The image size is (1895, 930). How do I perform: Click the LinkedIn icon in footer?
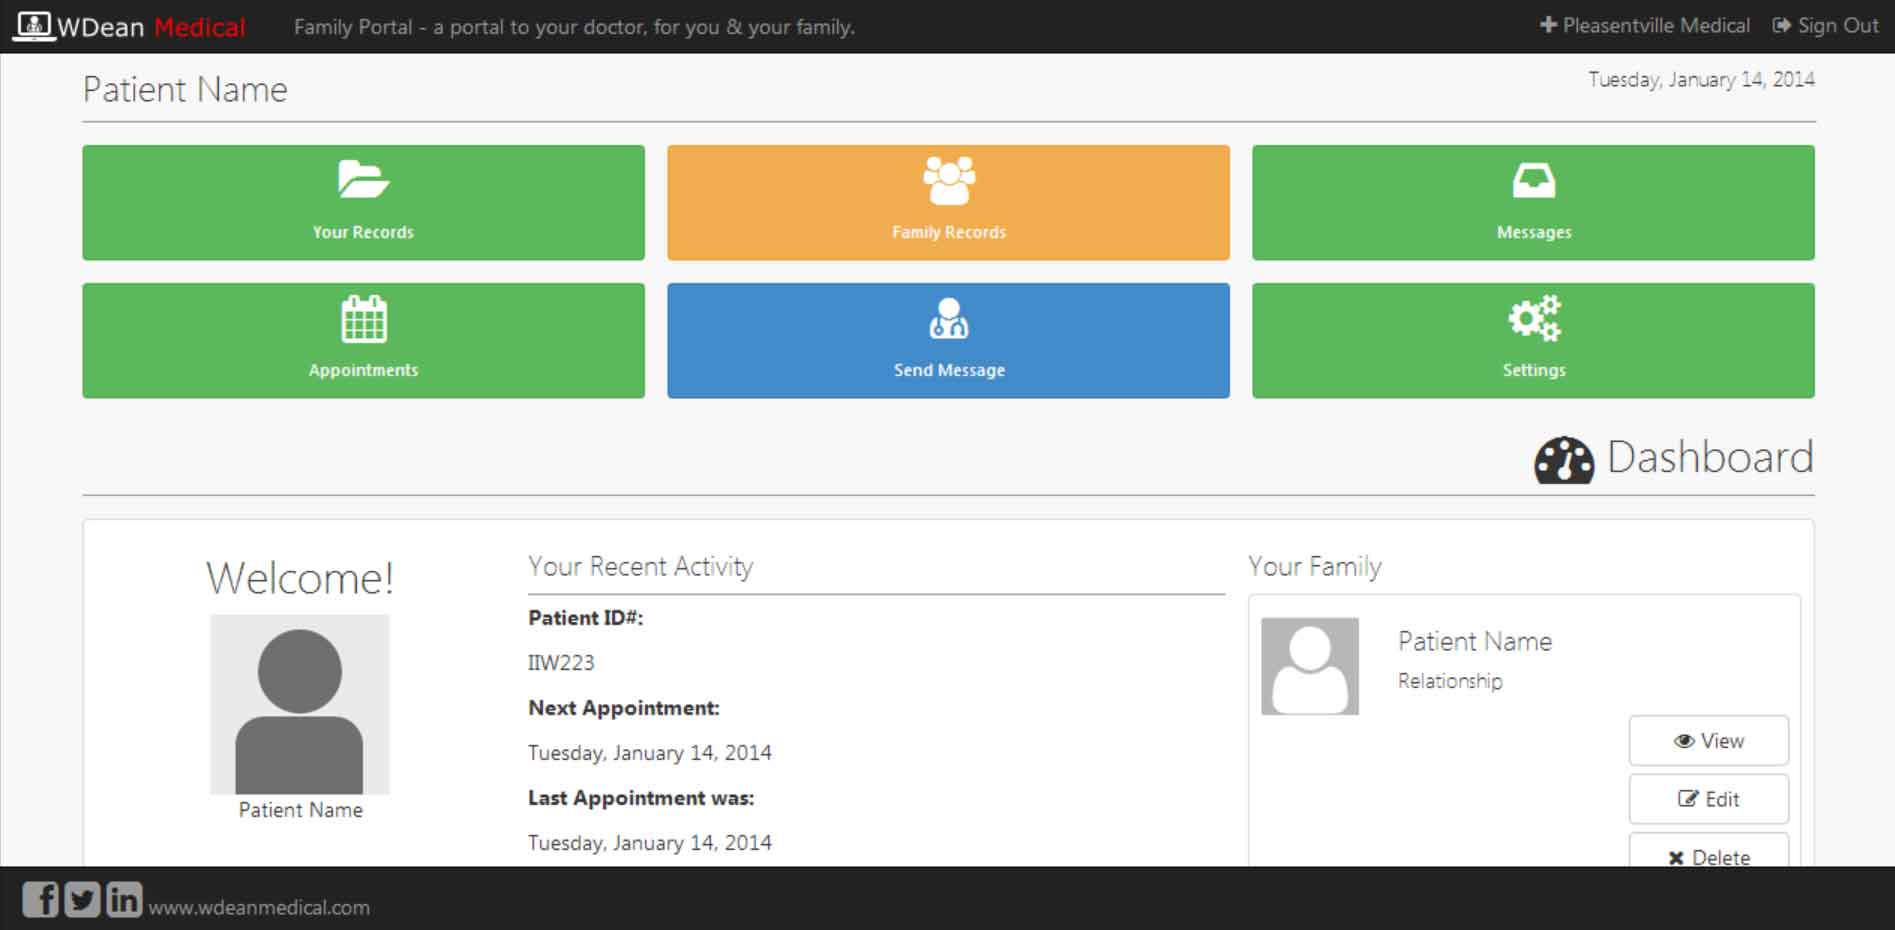(124, 899)
